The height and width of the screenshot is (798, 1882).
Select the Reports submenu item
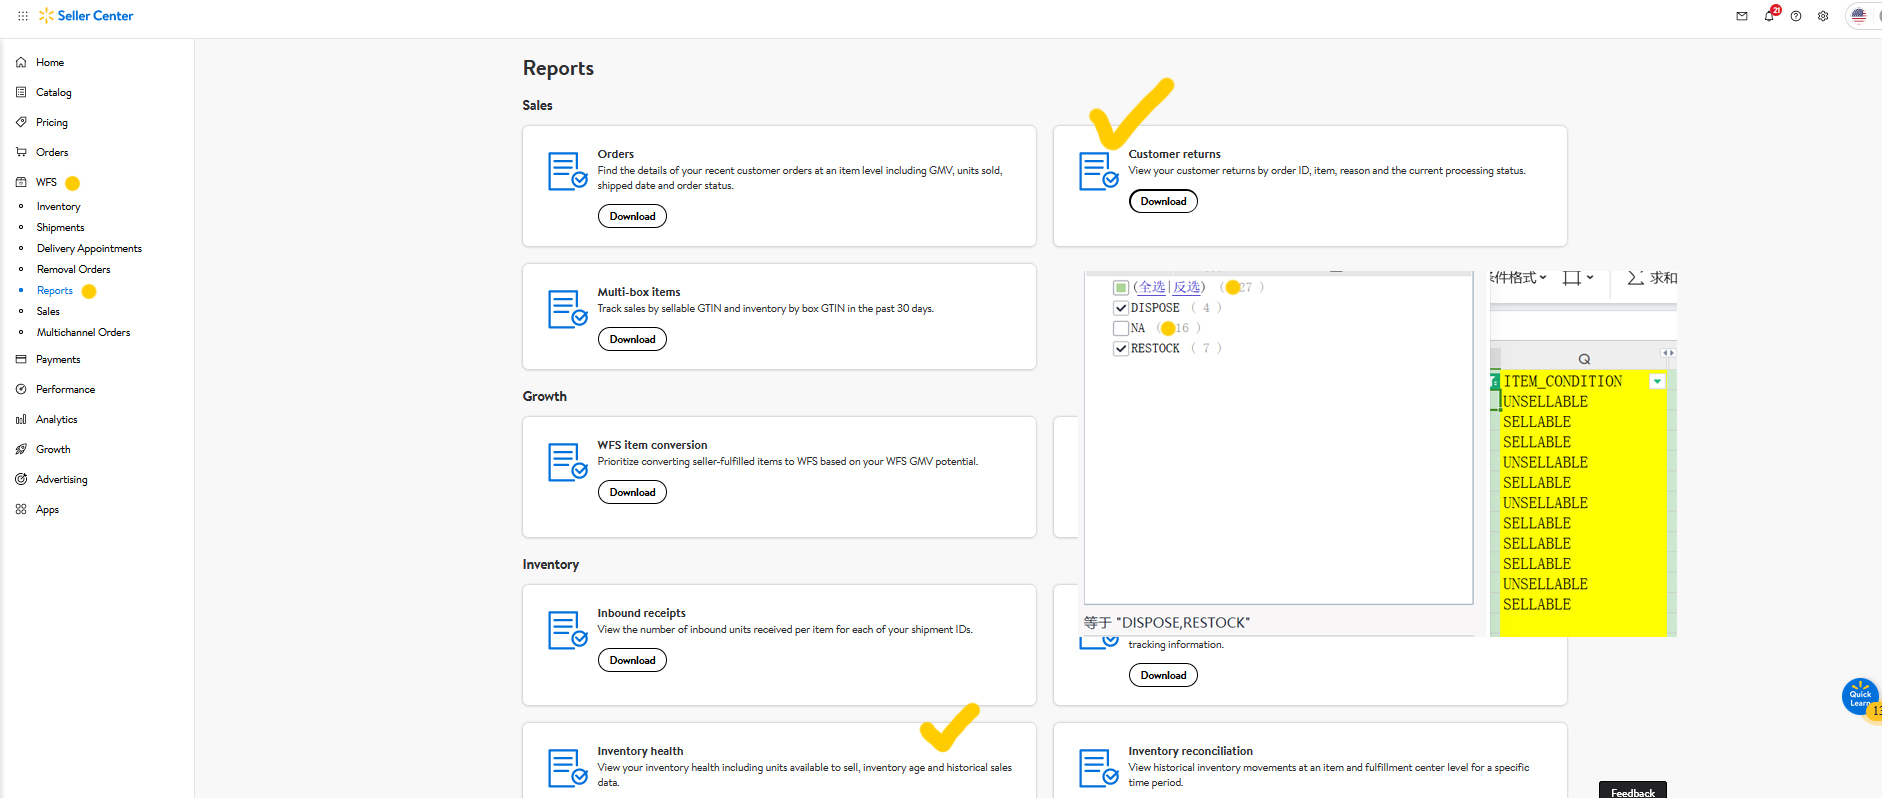(55, 290)
